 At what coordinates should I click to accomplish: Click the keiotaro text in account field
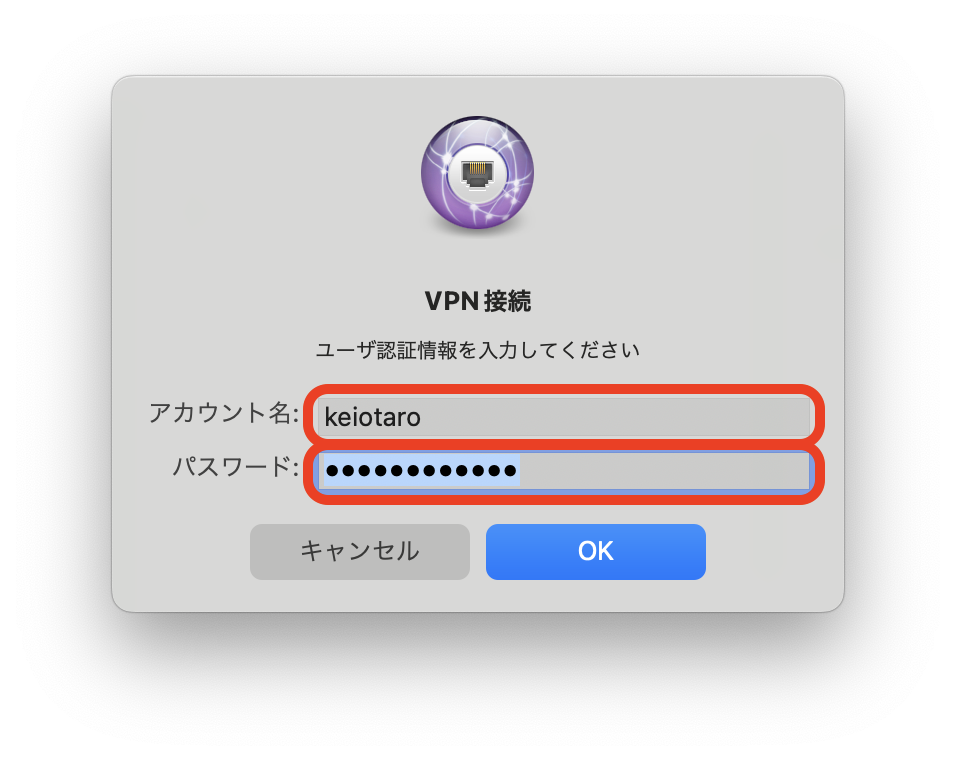point(373,417)
